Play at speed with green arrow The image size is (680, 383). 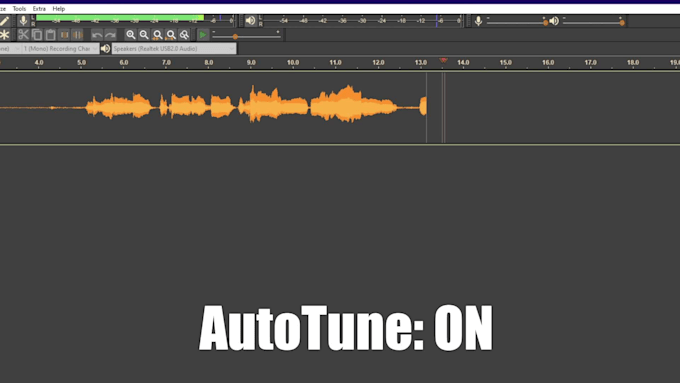click(x=203, y=35)
